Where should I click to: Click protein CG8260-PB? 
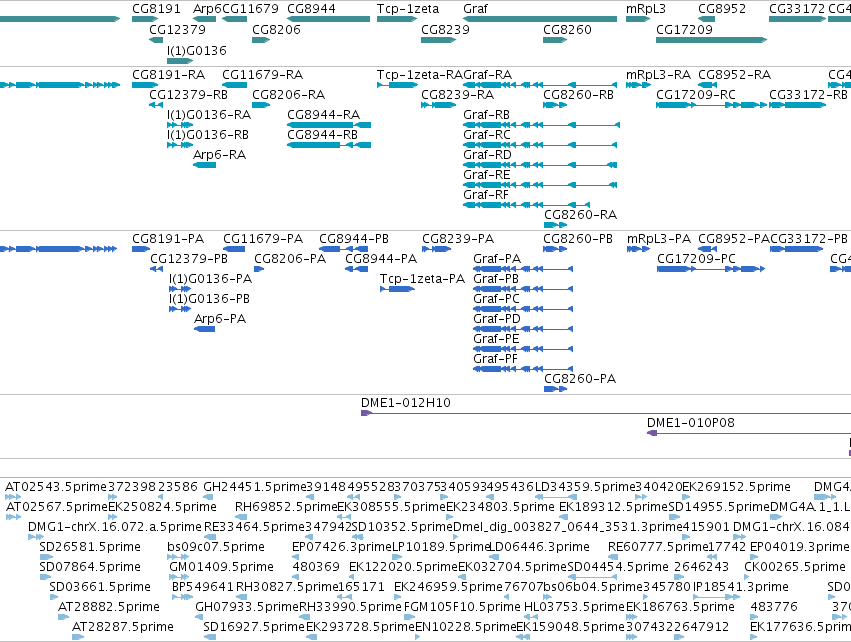(x=555, y=249)
